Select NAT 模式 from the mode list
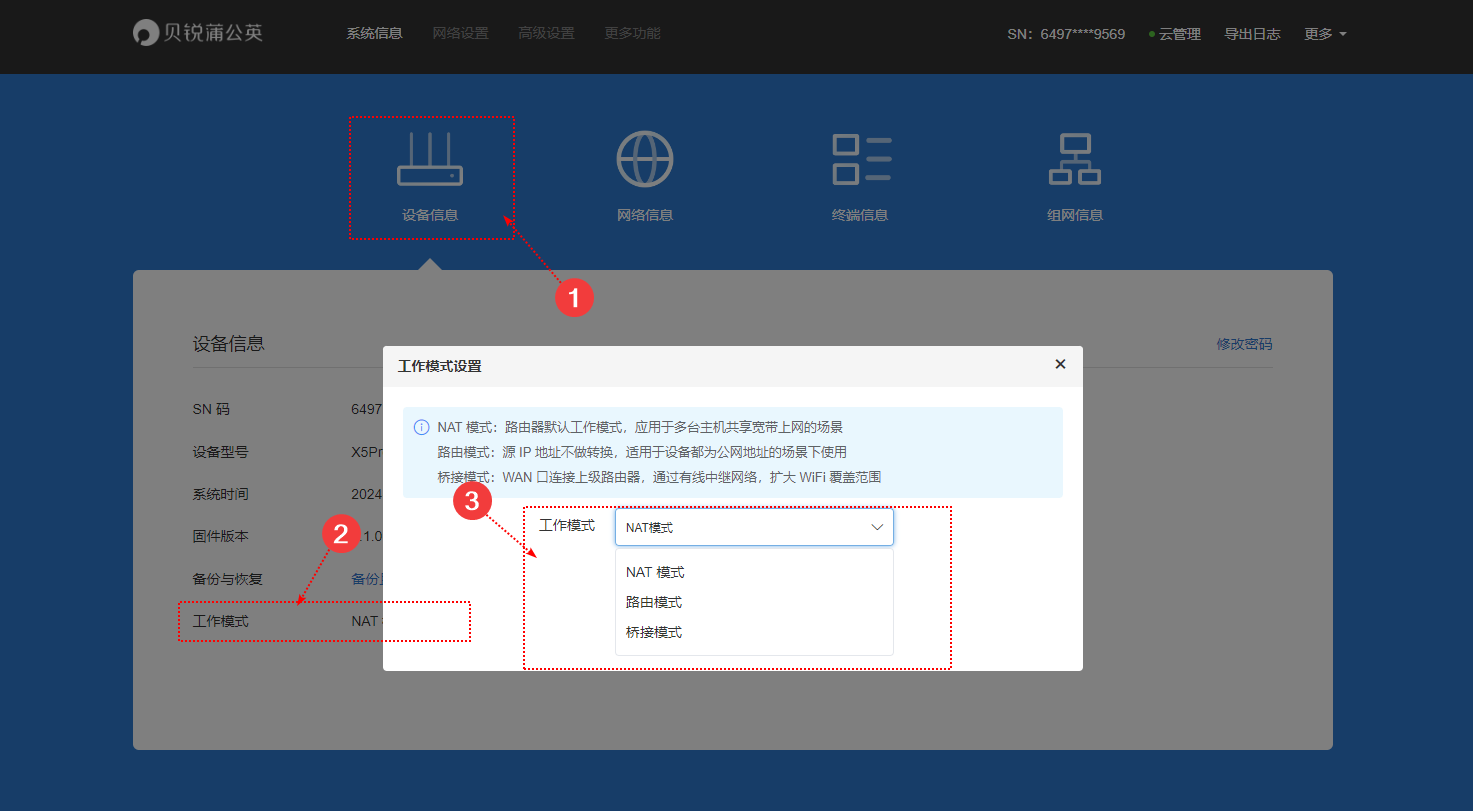The image size is (1473, 811). (x=654, y=571)
